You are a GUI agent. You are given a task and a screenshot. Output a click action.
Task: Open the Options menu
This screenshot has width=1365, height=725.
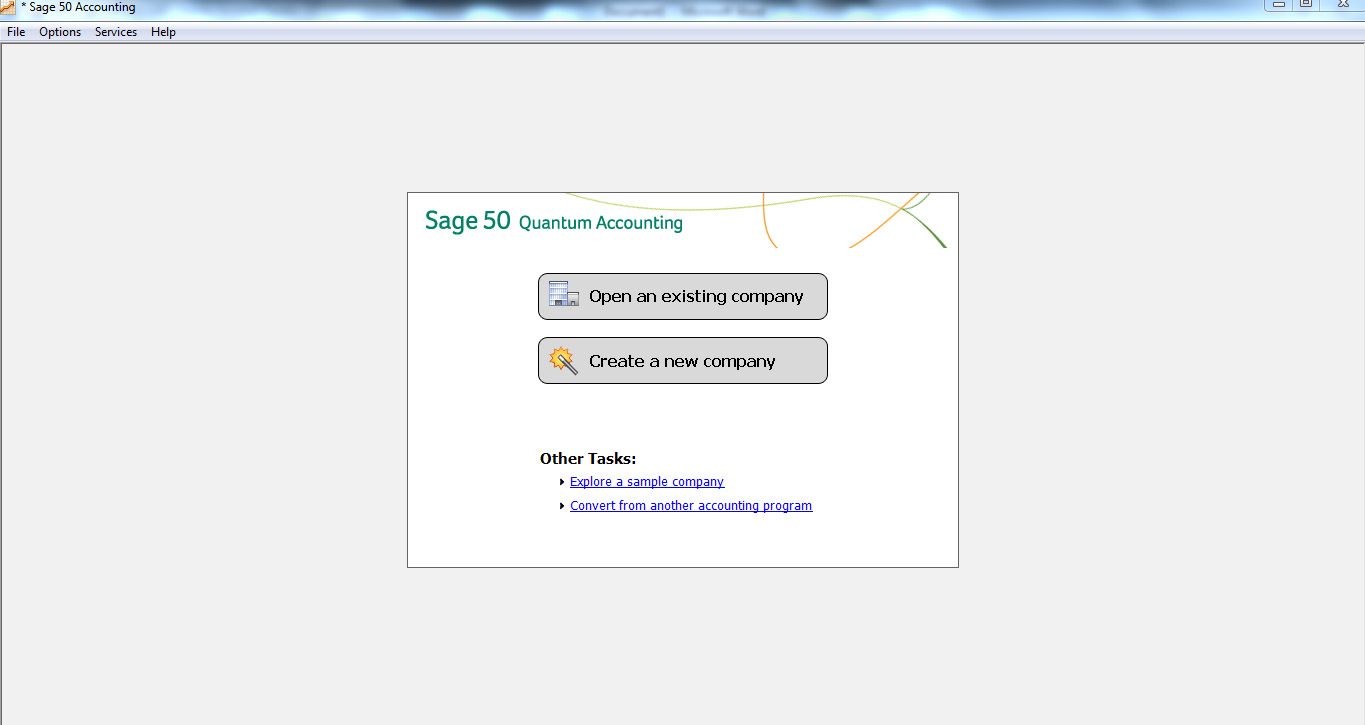coord(60,32)
